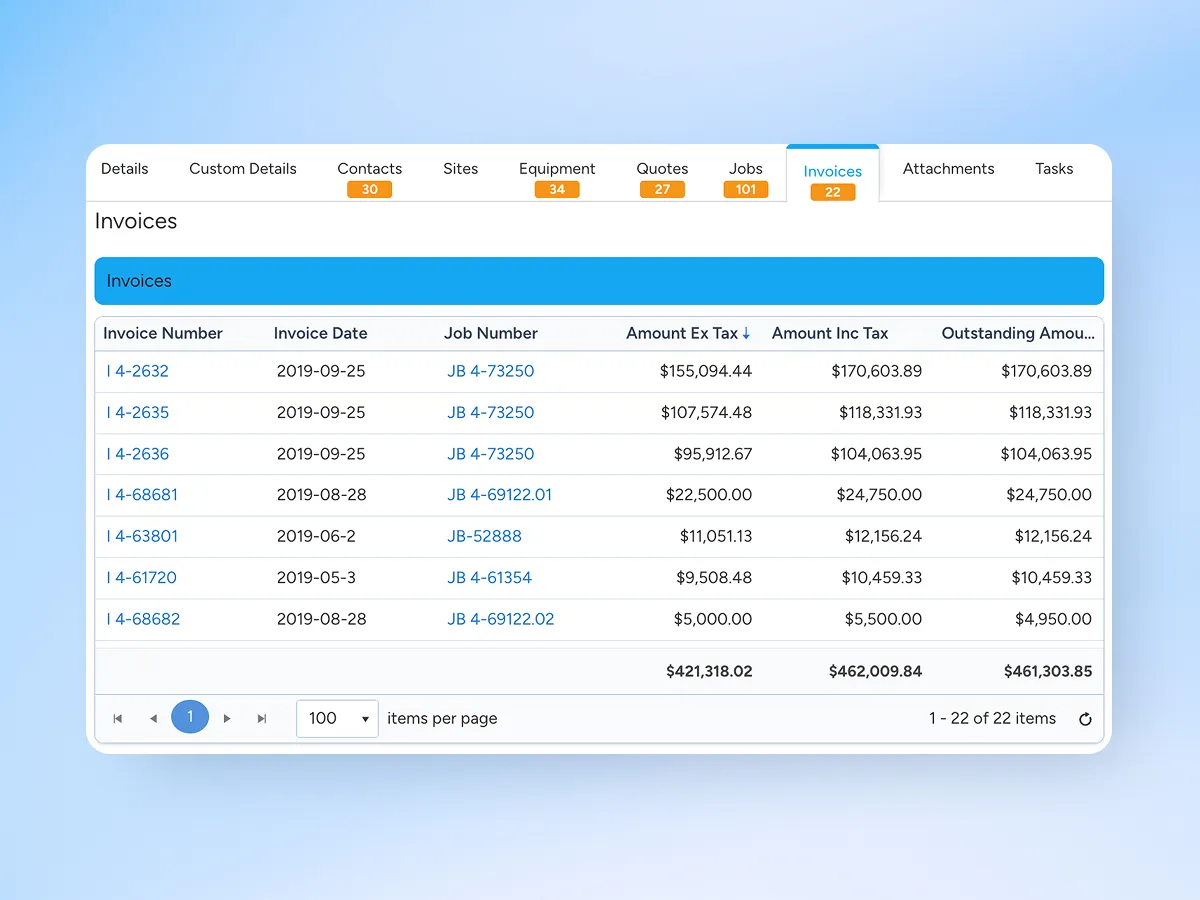Select the 2019-06-2 invoice date cell

tap(316, 536)
